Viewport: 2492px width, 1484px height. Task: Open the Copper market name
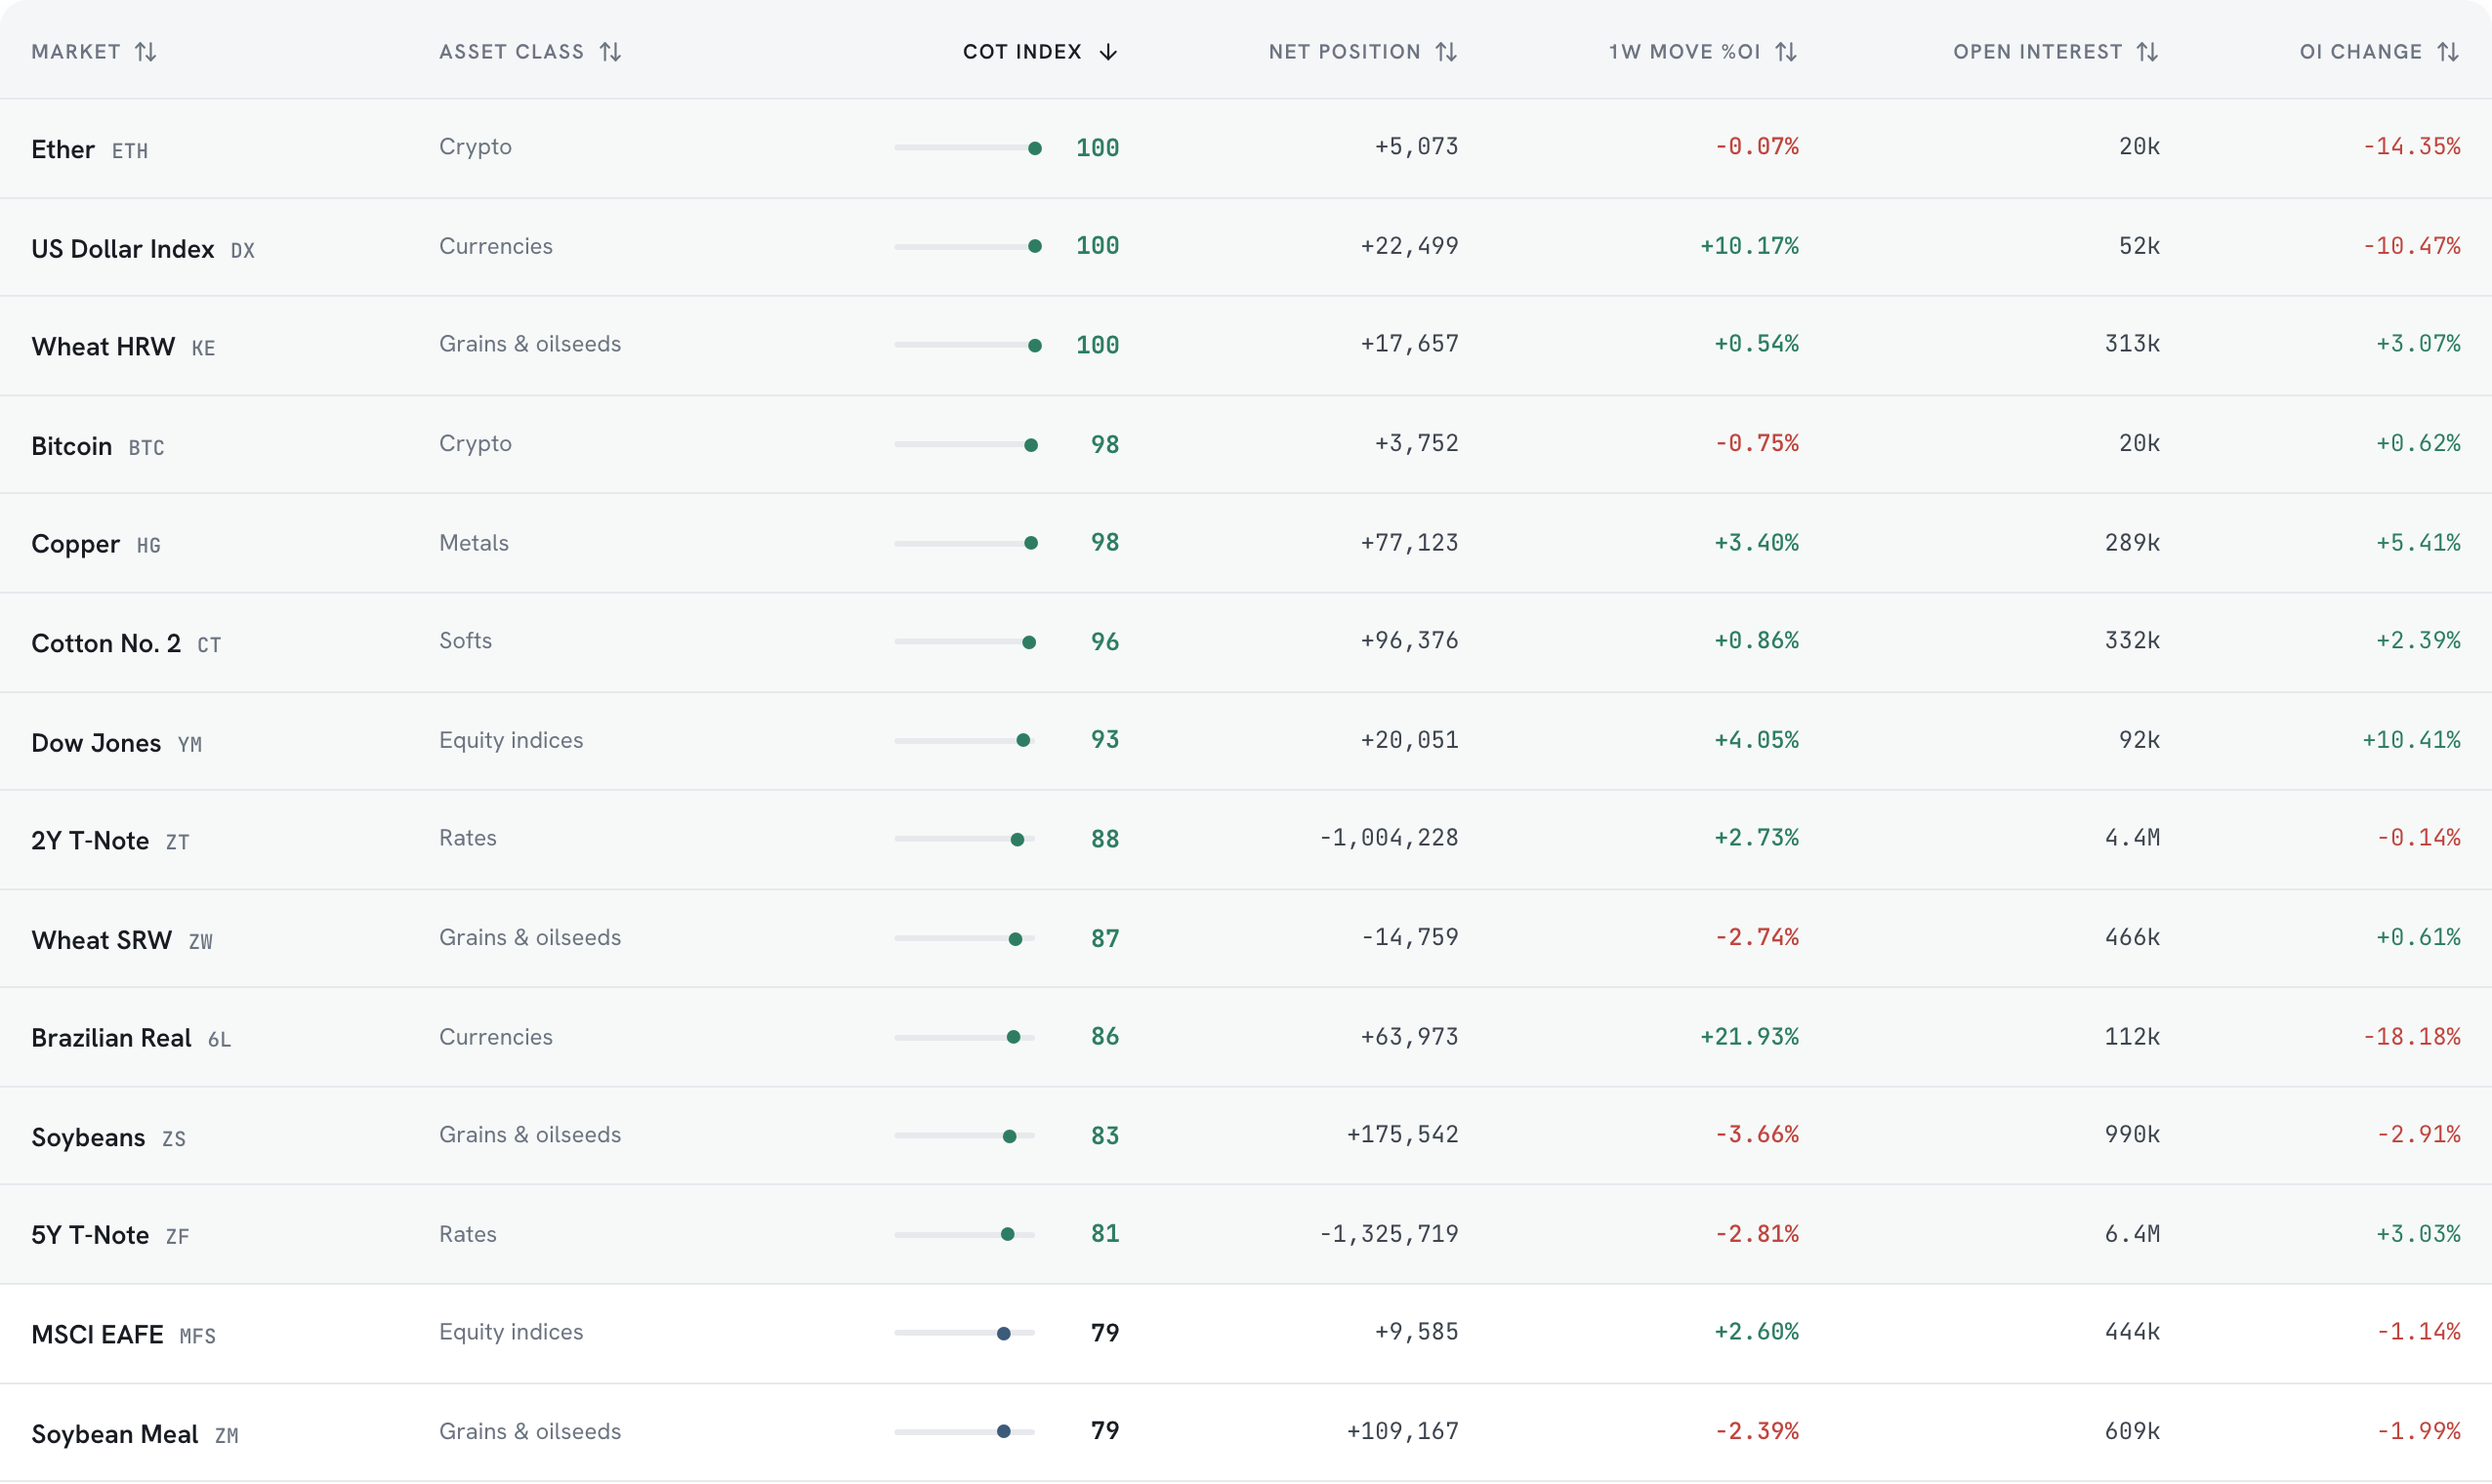click(76, 544)
